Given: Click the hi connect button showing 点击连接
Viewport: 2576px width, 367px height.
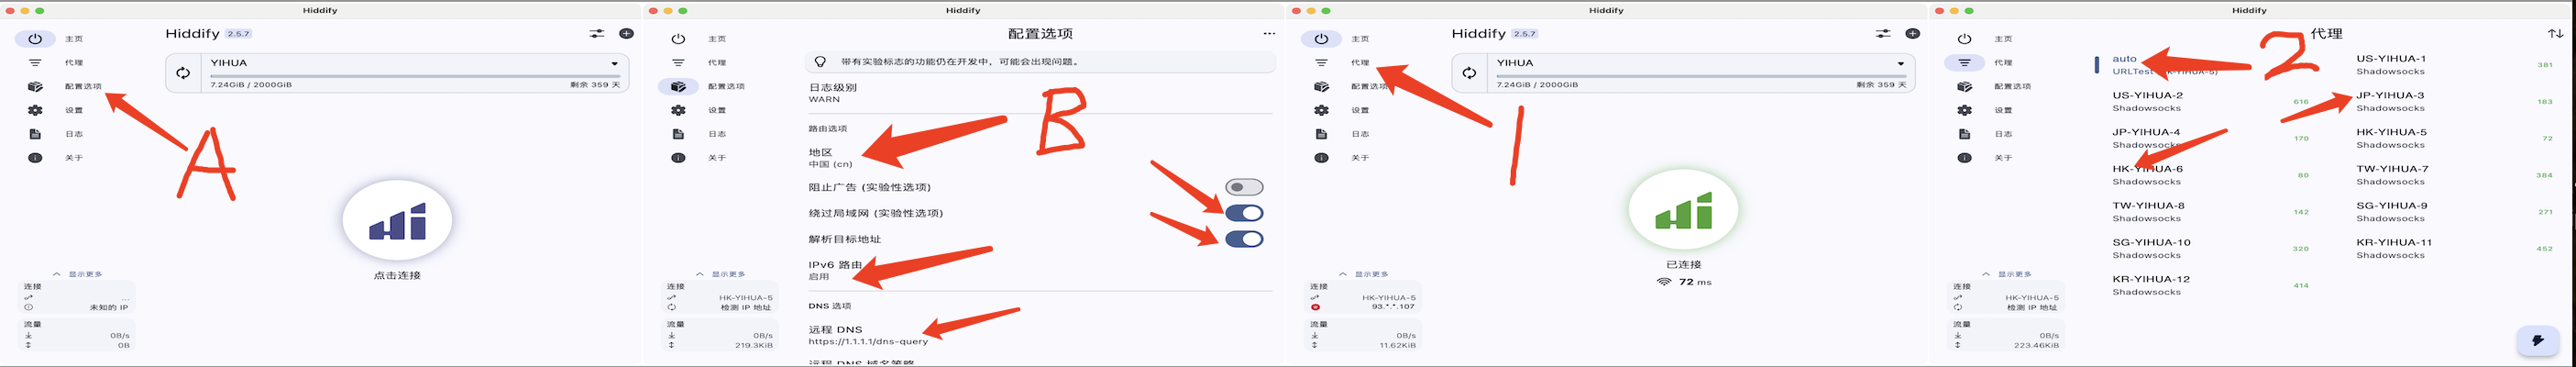Looking at the screenshot, I should [x=397, y=220].
